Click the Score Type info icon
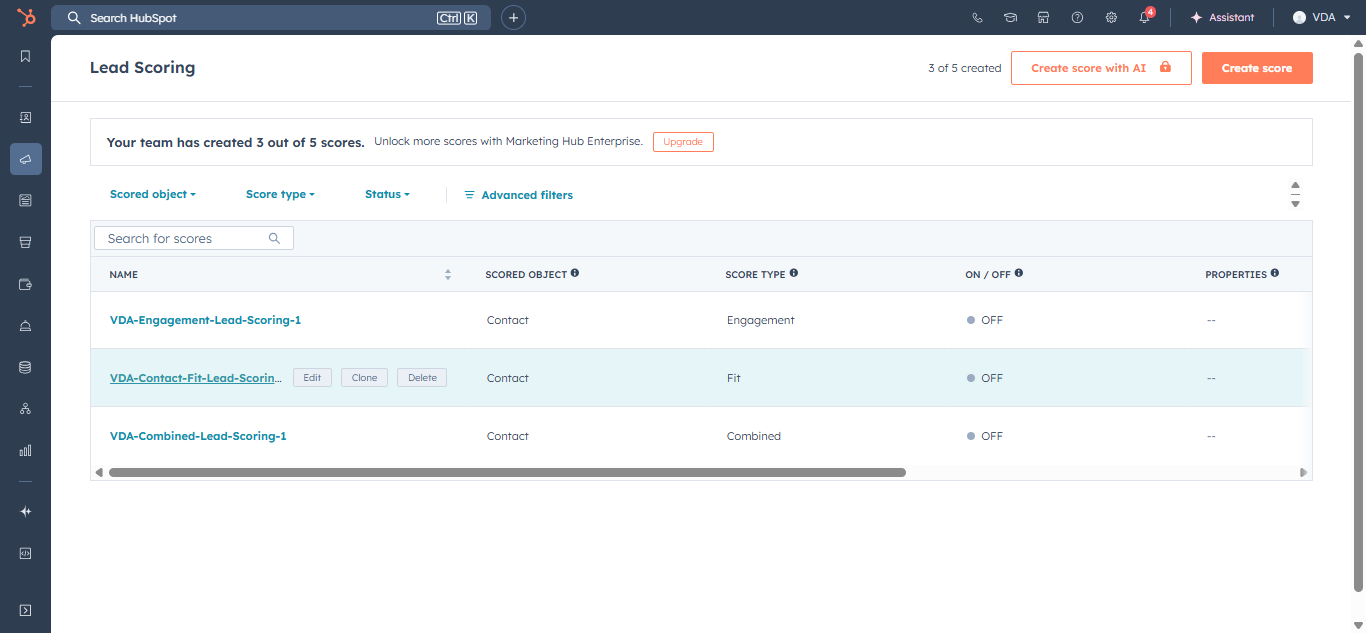The image size is (1366, 633). 794,273
